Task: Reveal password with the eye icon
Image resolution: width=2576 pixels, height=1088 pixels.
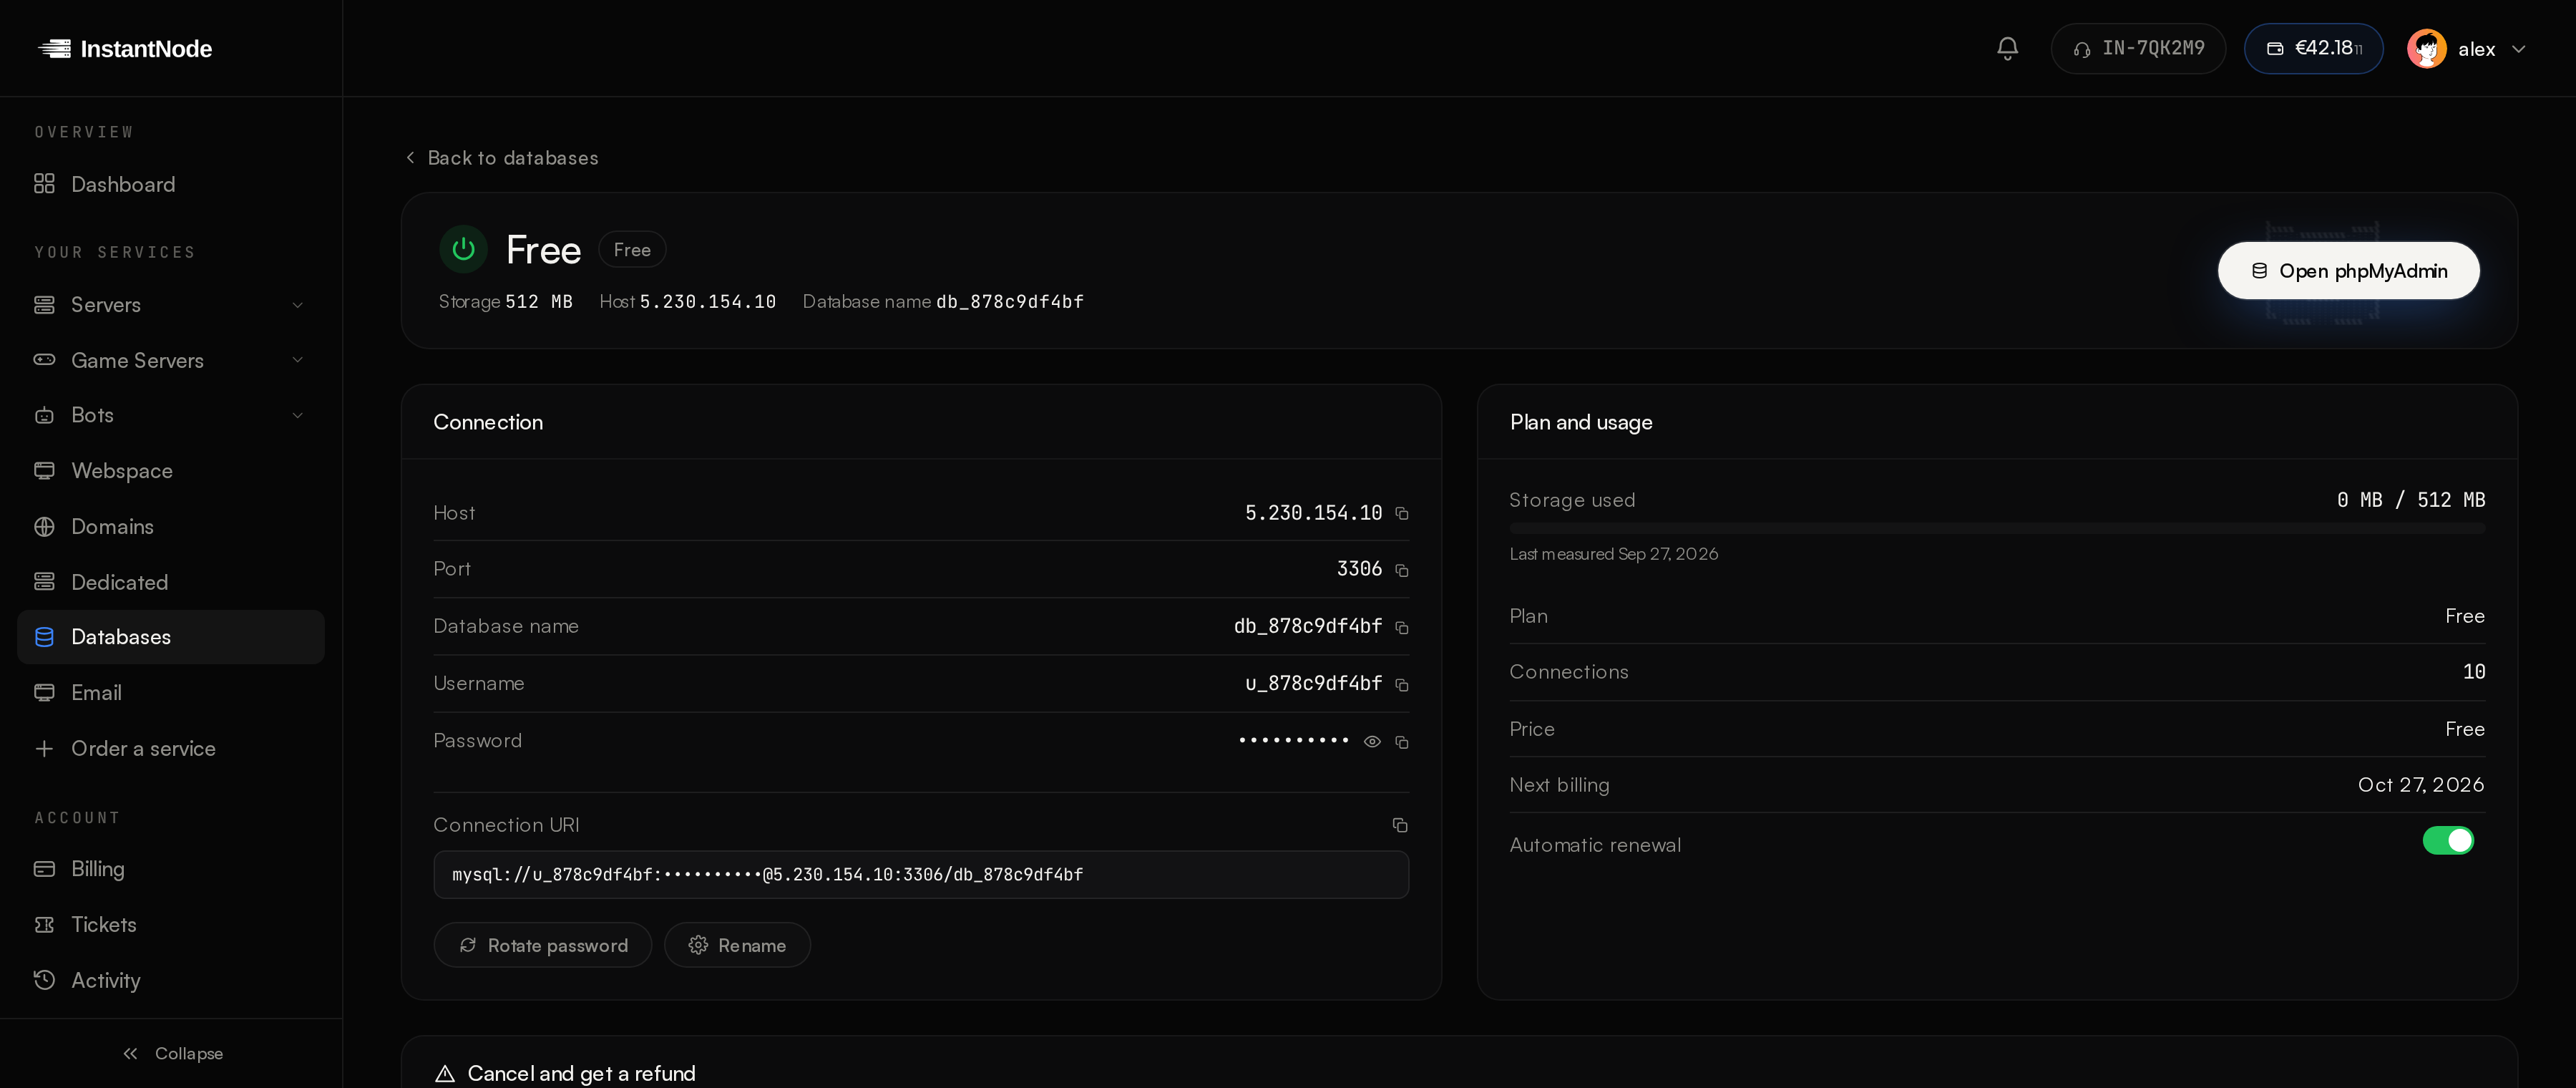Action: click(1372, 742)
